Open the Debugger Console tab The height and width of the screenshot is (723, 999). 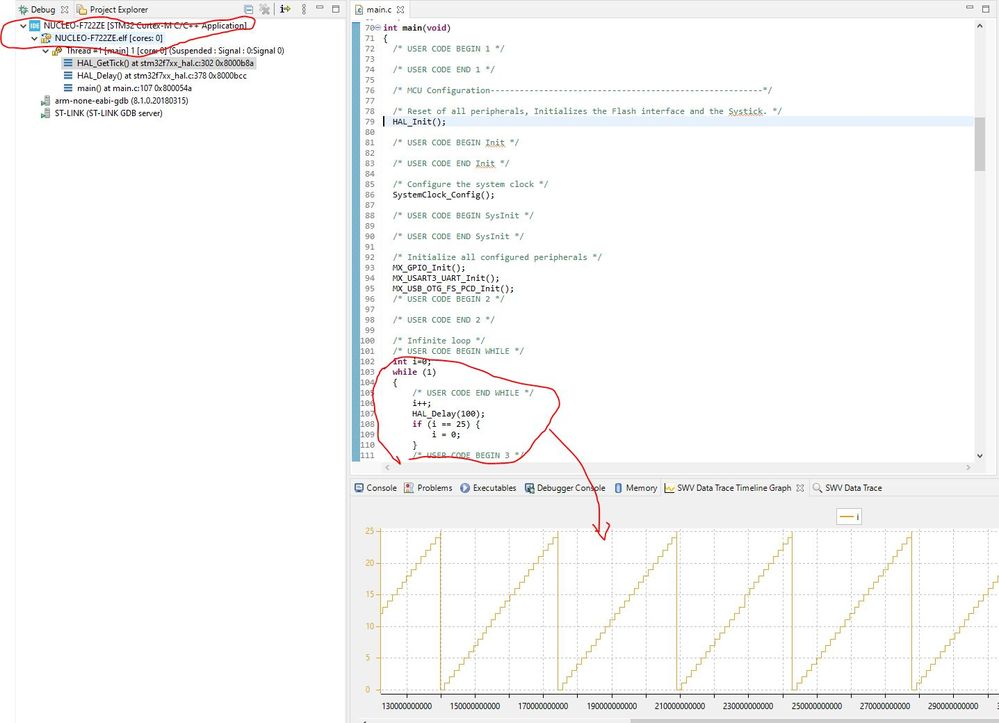(x=564, y=488)
